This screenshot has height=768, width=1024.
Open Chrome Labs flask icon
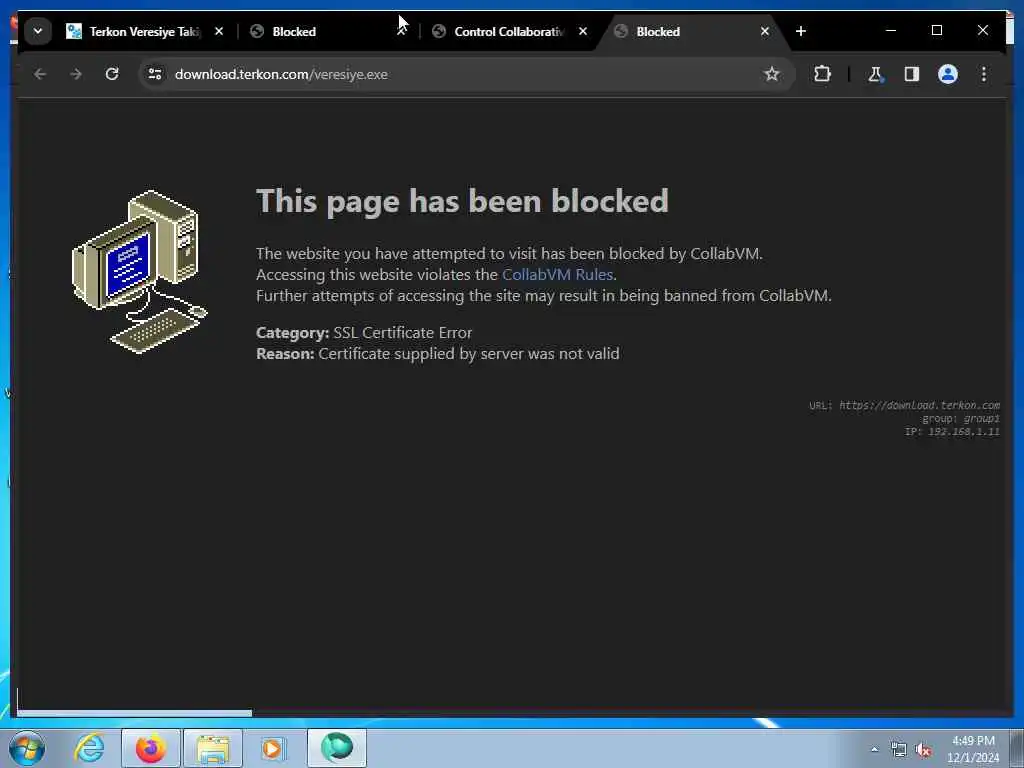pos(875,74)
